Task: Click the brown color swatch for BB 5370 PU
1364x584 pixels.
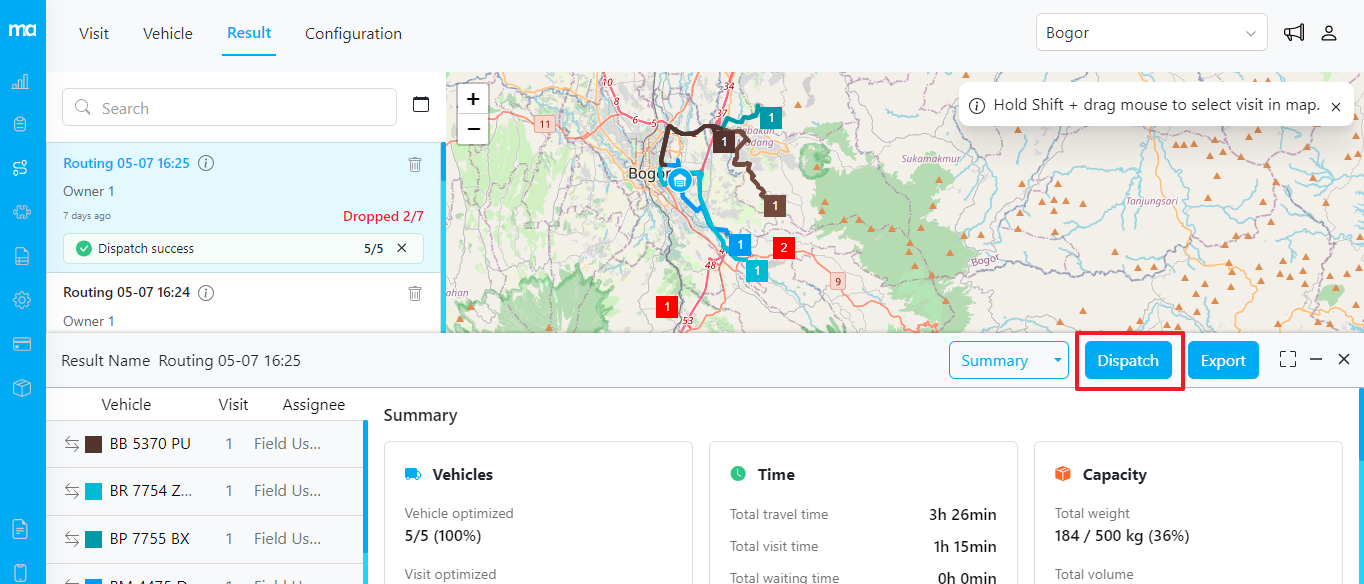Action: point(94,444)
